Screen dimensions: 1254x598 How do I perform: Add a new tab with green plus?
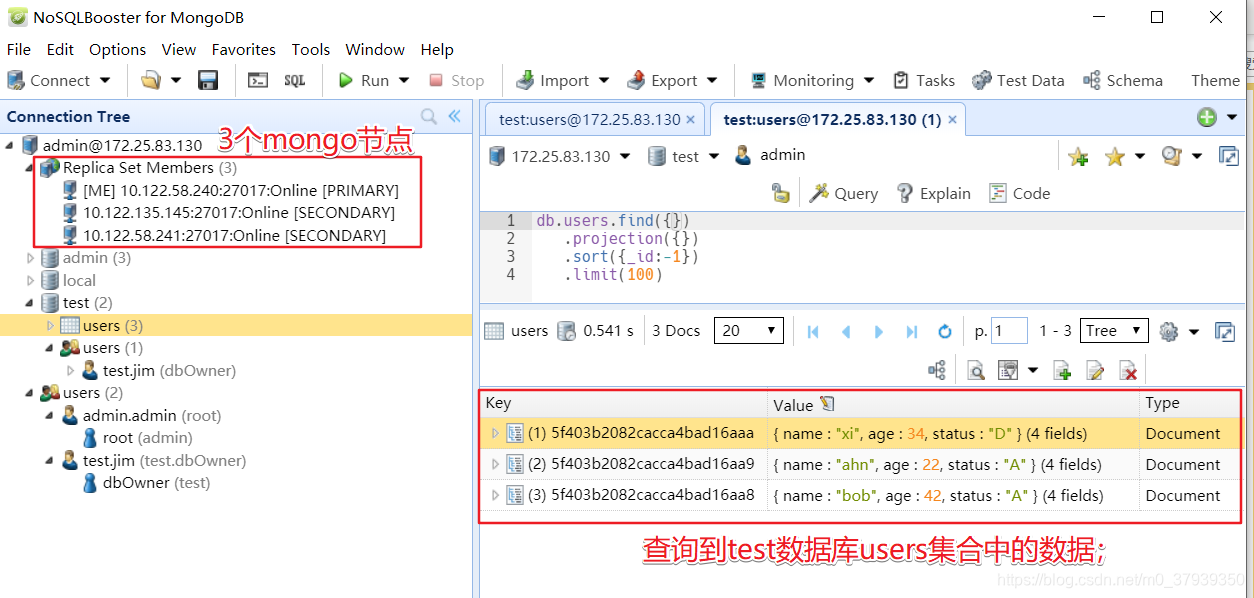[1206, 117]
